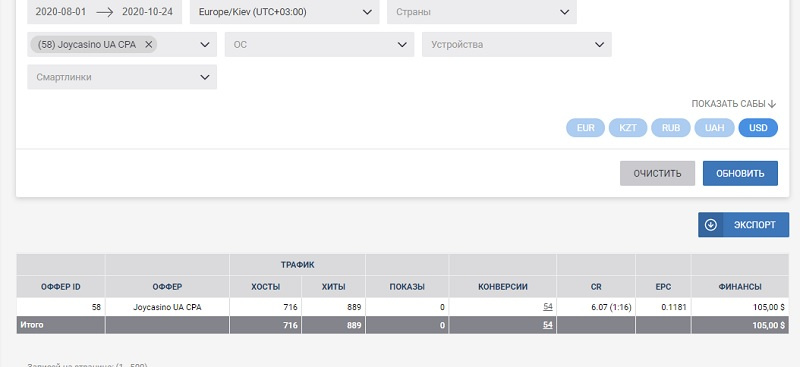800x367 pixels.
Task: Select UAH currency
Action: tap(714, 128)
